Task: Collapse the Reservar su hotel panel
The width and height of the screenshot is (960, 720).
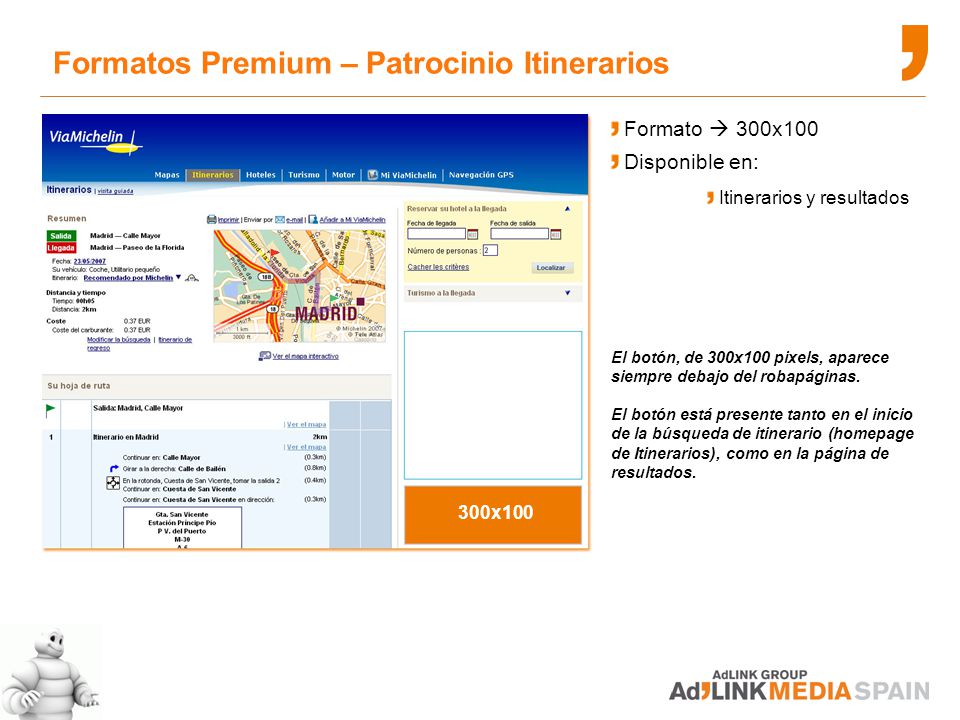Action: coord(568,209)
